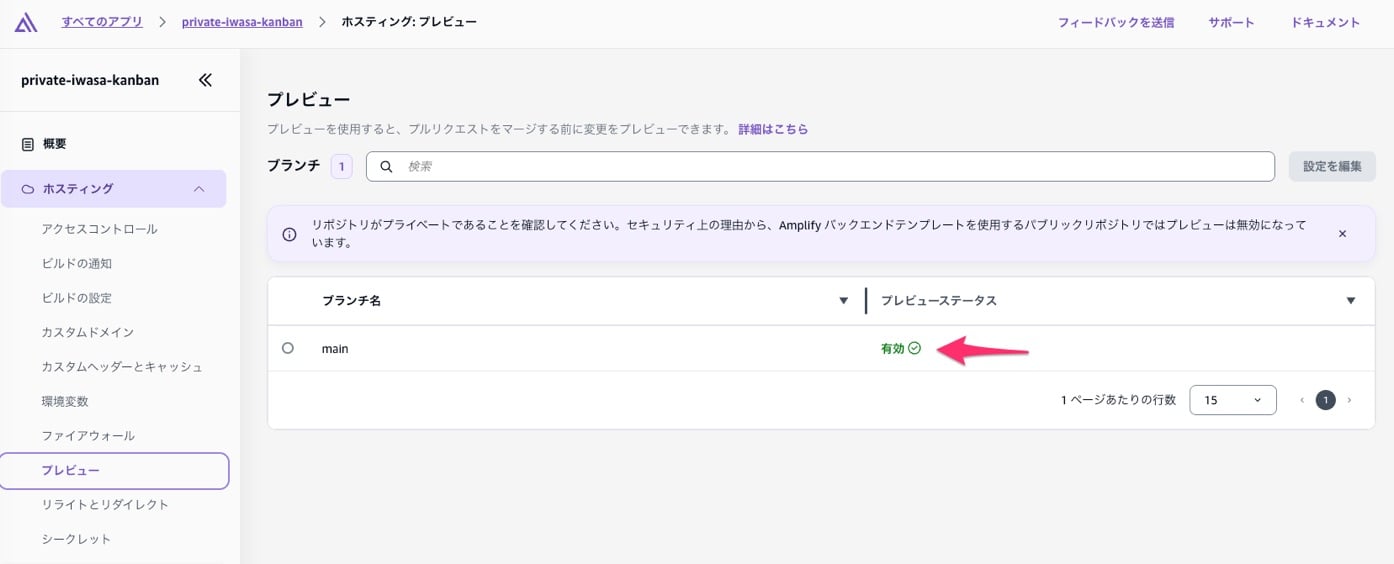Click the 概要 document icon

coord(28,144)
